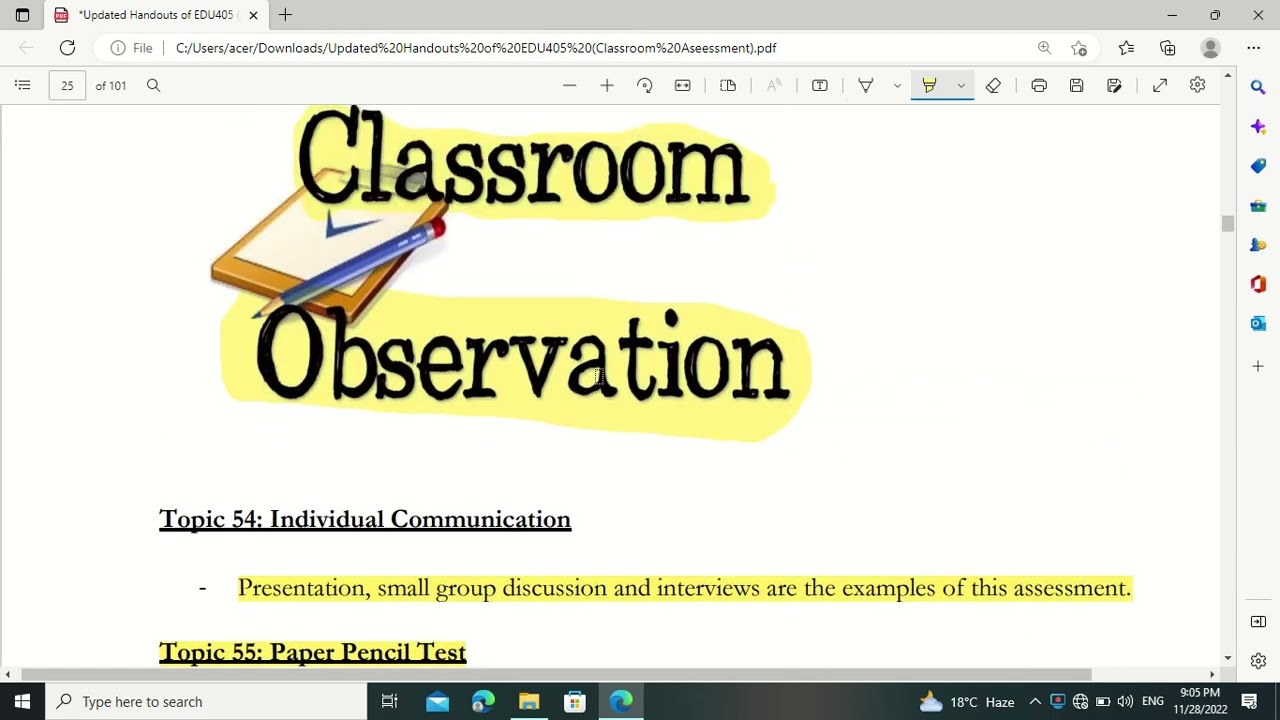The width and height of the screenshot is (1280, 720).
Task: Enter full screen mode
Action: click(1160, 85)
